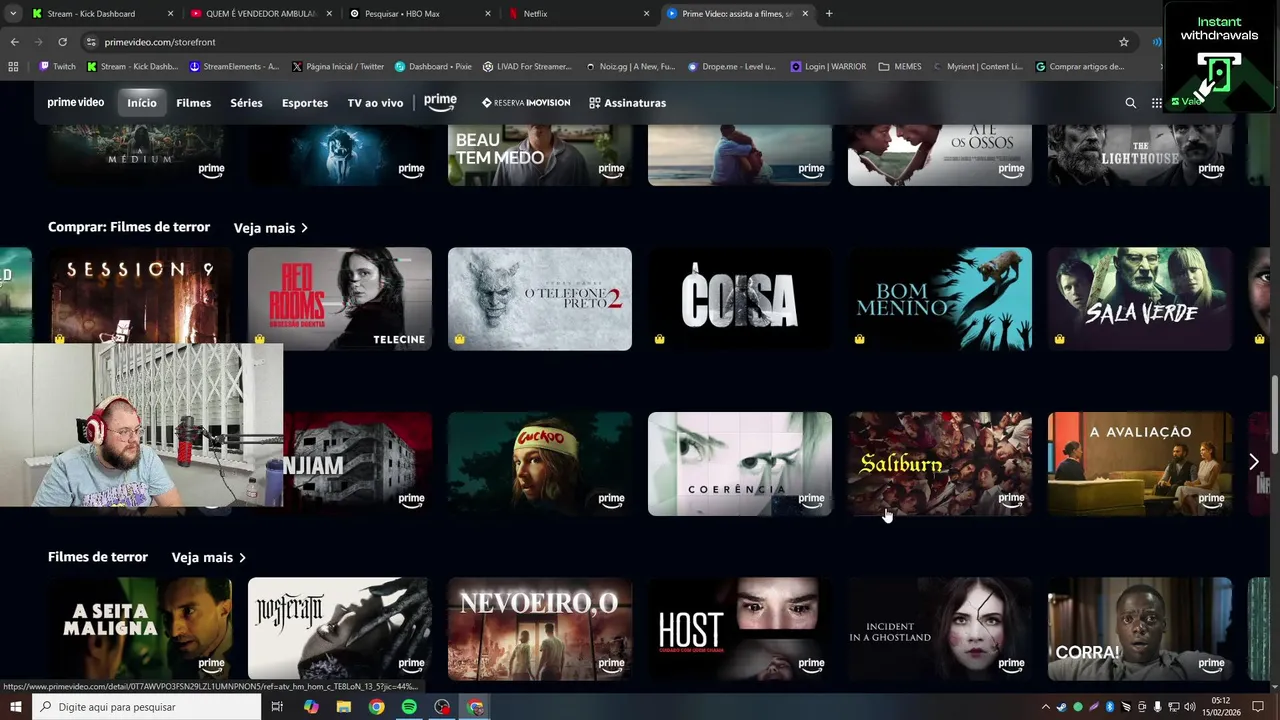The height and width of the screenshot is (720, 1280).
Task: Open Reserva Imovision channel
Action: click(526, 103)
